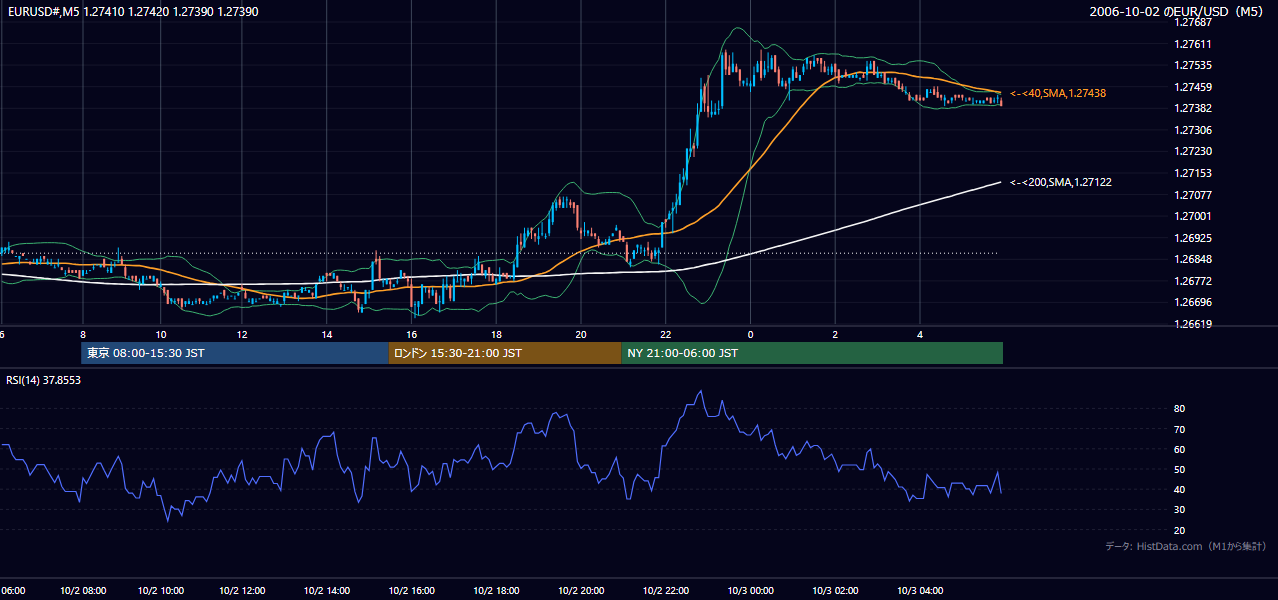Click the 10/2 16:00 time axis label
This screenshot has height=600, width=1278.
tap(410, 591)
